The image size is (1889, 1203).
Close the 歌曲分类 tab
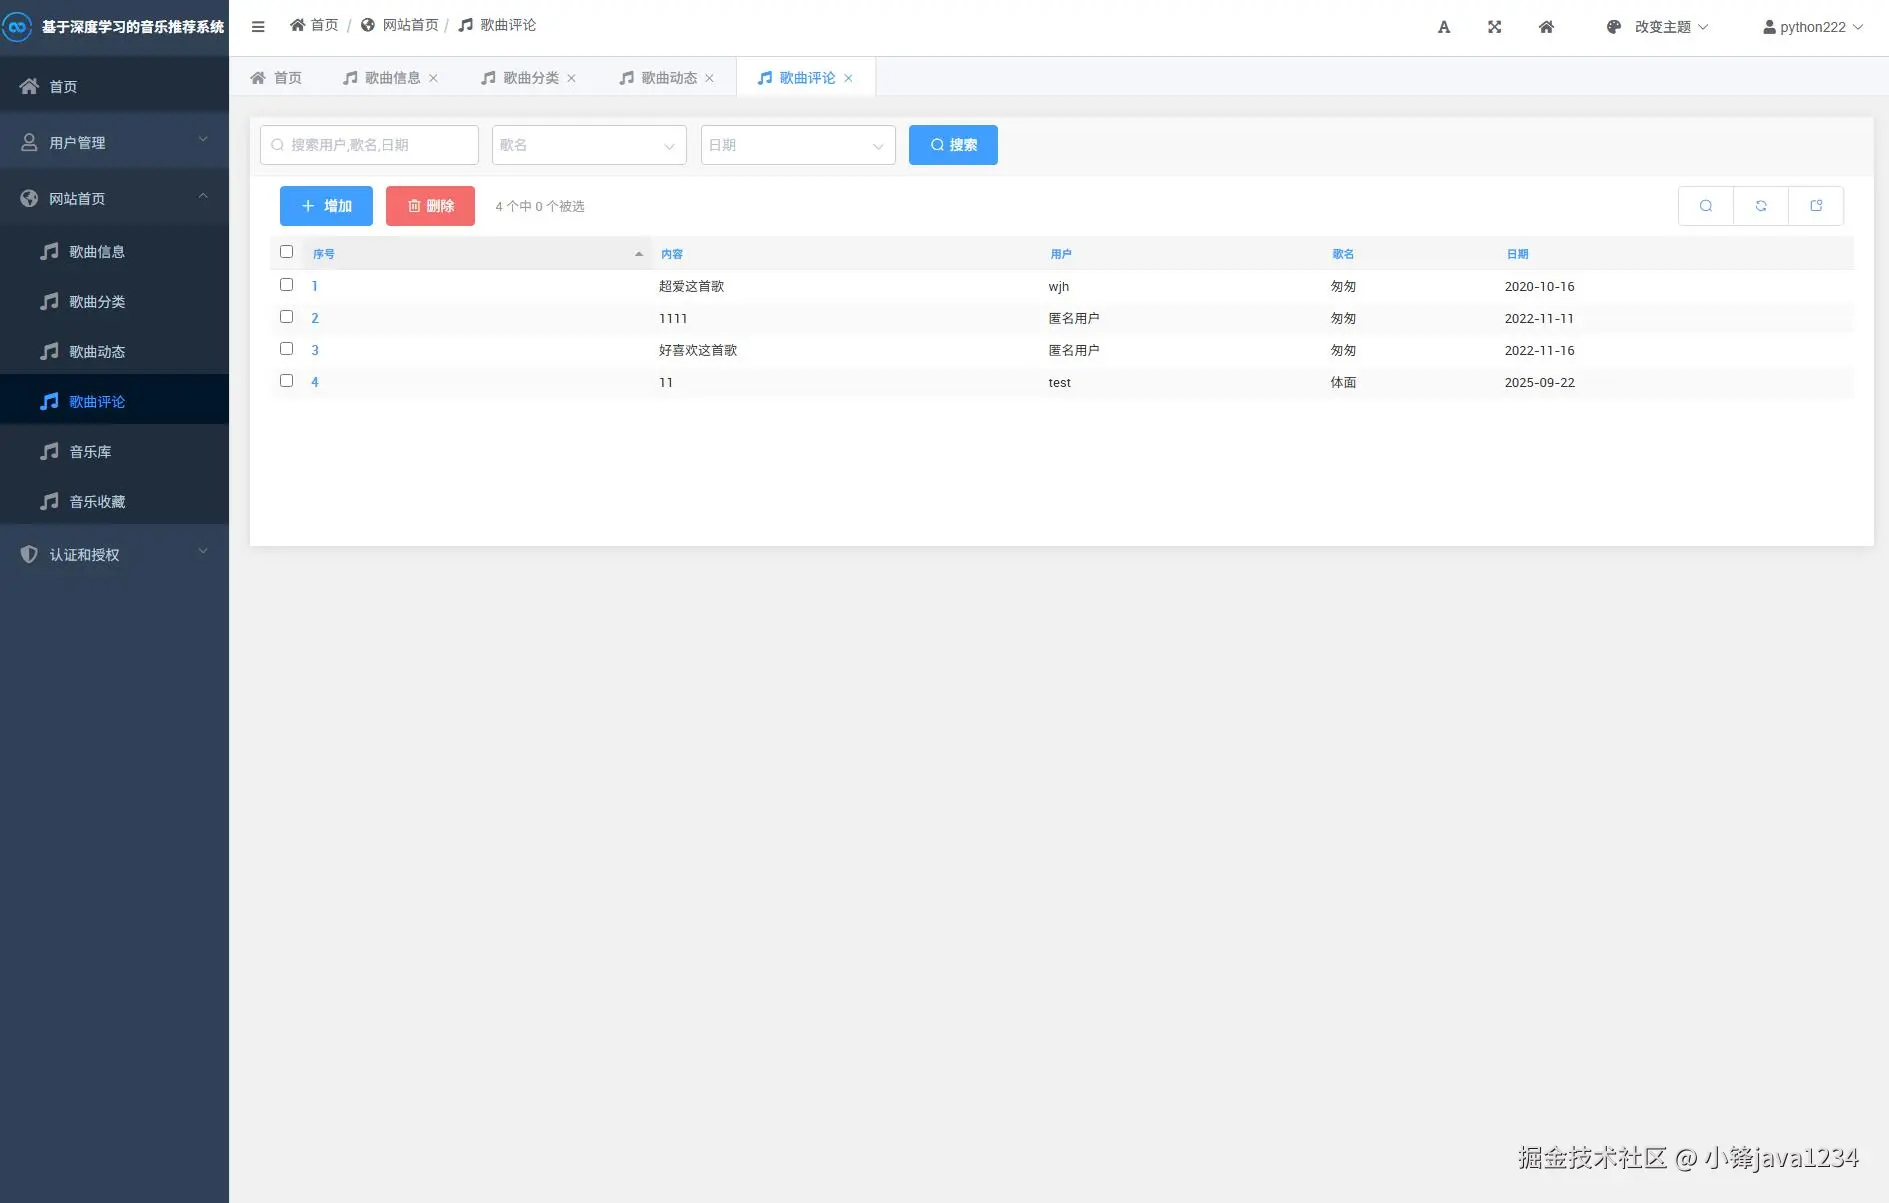click(x=571, y=78)
